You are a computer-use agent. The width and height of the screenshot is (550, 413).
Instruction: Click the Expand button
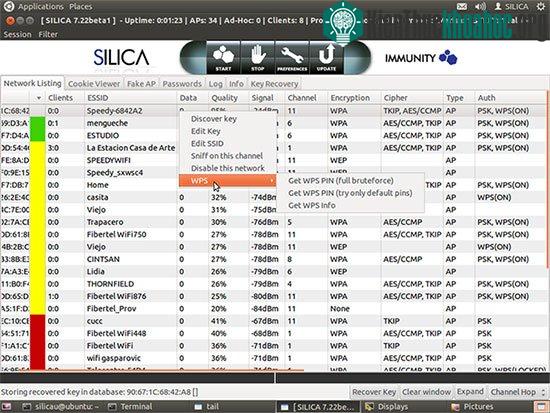point(470,392)
